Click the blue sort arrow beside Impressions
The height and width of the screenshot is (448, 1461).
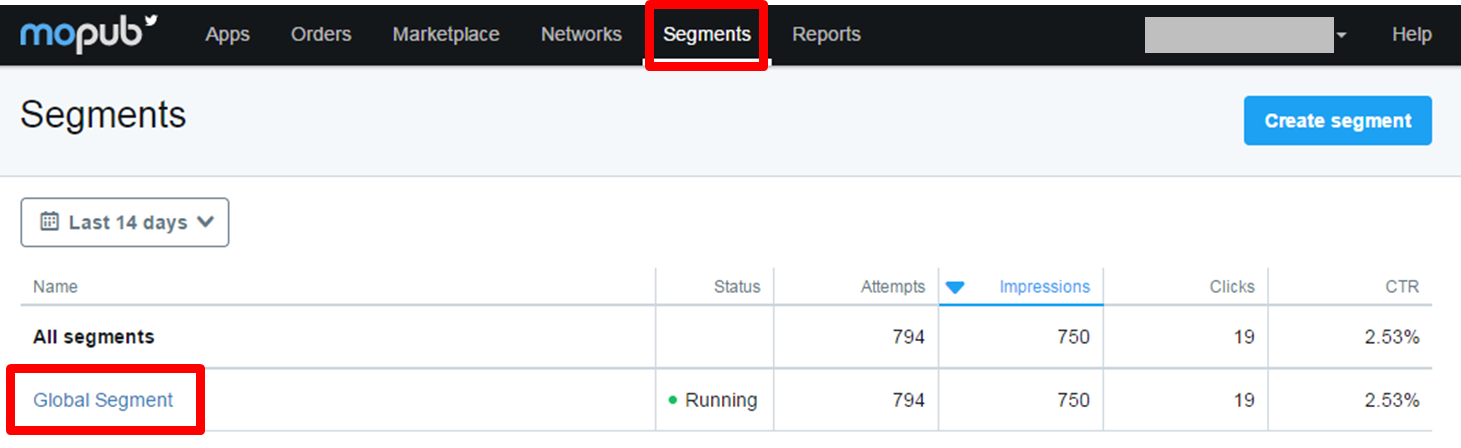pos(955,288)
